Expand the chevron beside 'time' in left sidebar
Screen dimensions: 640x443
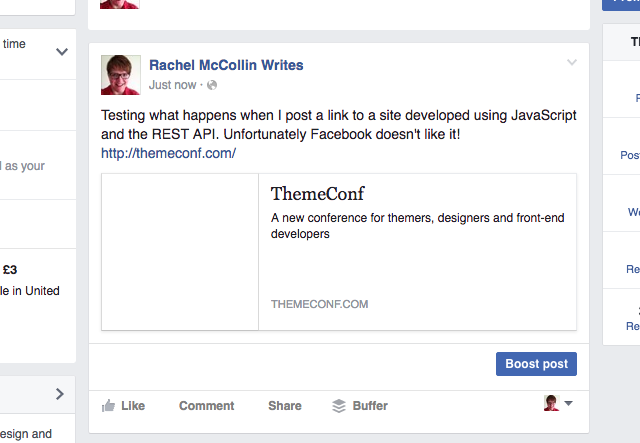(x=62, y=52)
